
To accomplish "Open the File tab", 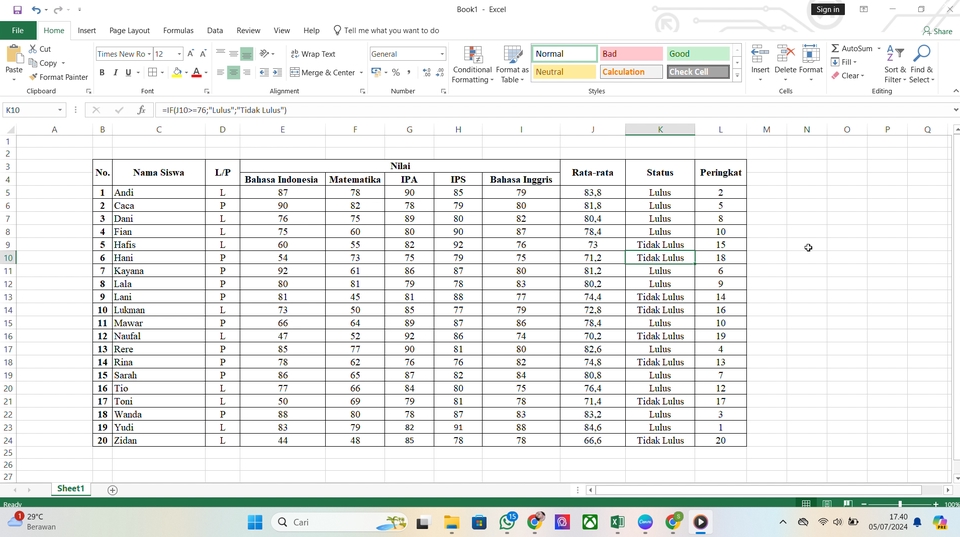I will (x=18, y=30).
